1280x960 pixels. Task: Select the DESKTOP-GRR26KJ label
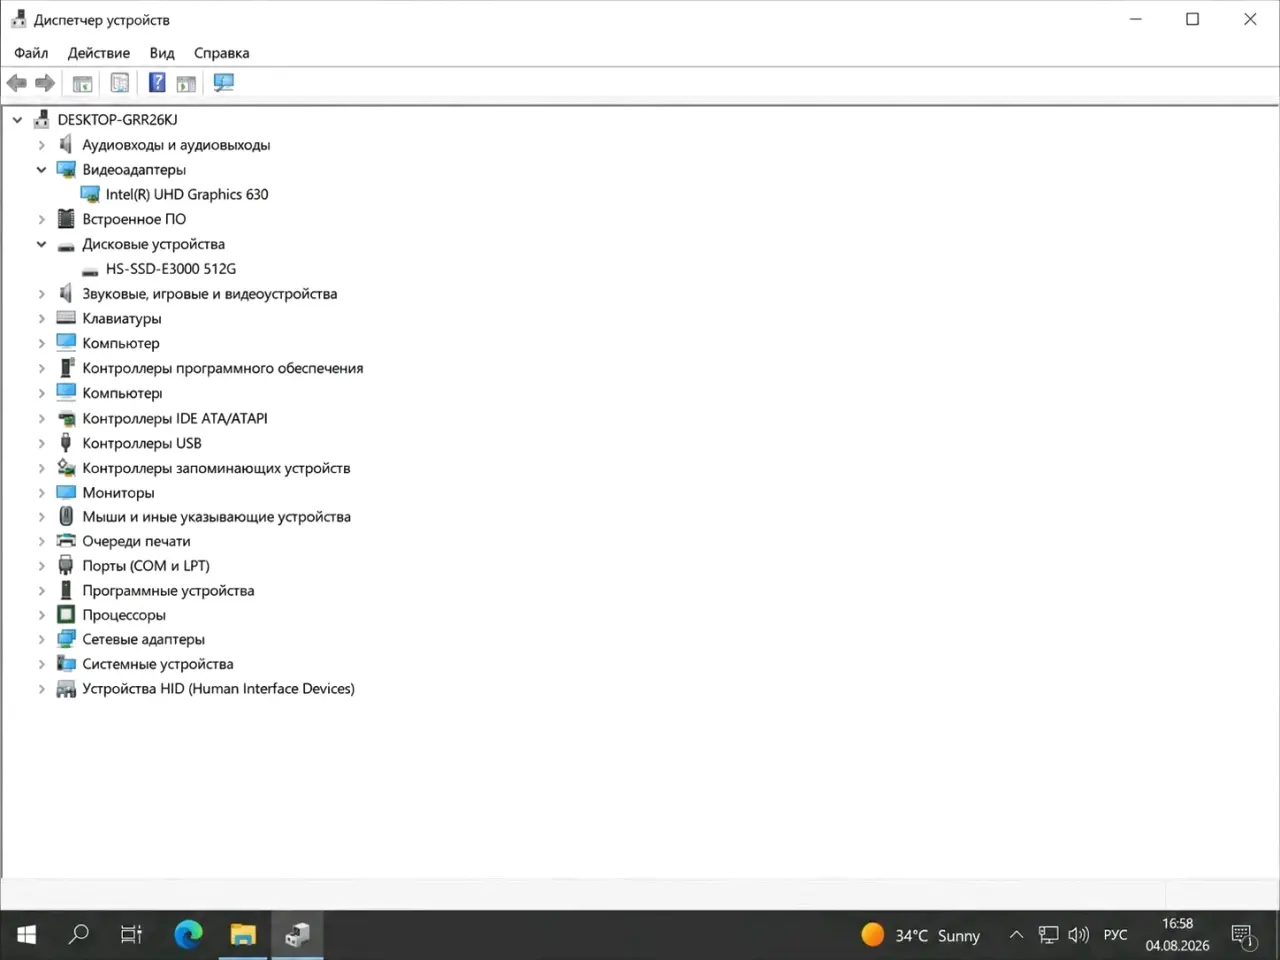(117, 120)
